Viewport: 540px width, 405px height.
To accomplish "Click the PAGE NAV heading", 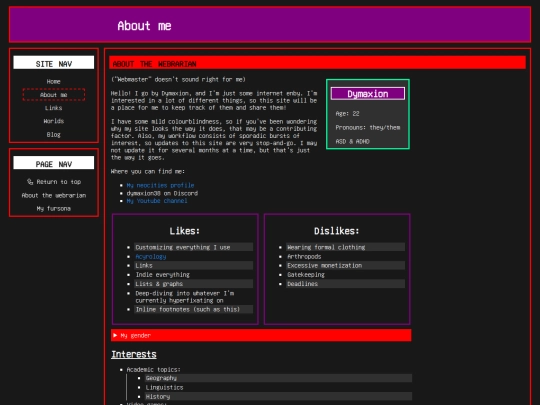I will [54, 164].
